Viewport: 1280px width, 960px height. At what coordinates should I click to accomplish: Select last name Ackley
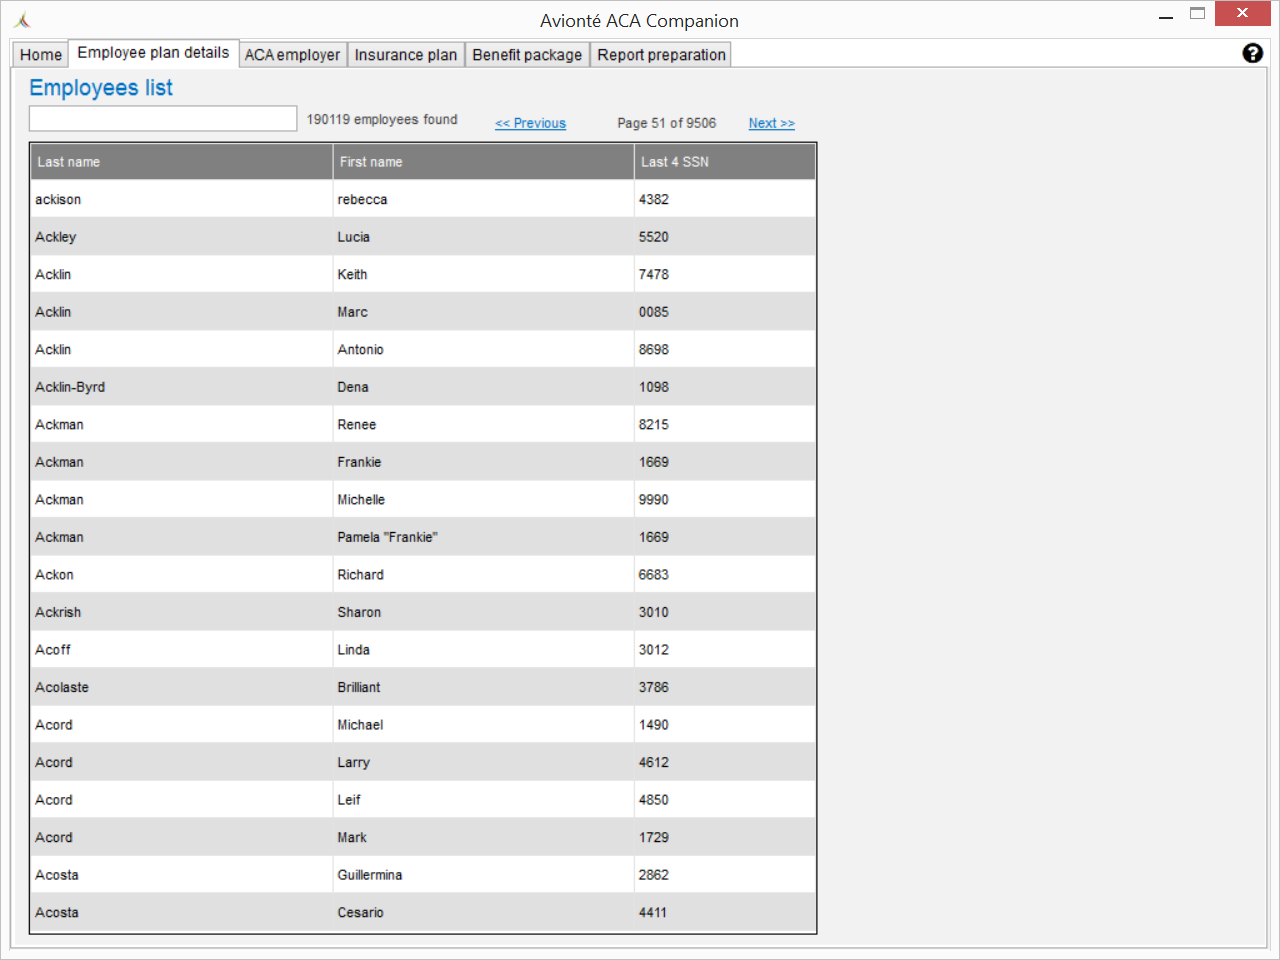tap(56, 237)
